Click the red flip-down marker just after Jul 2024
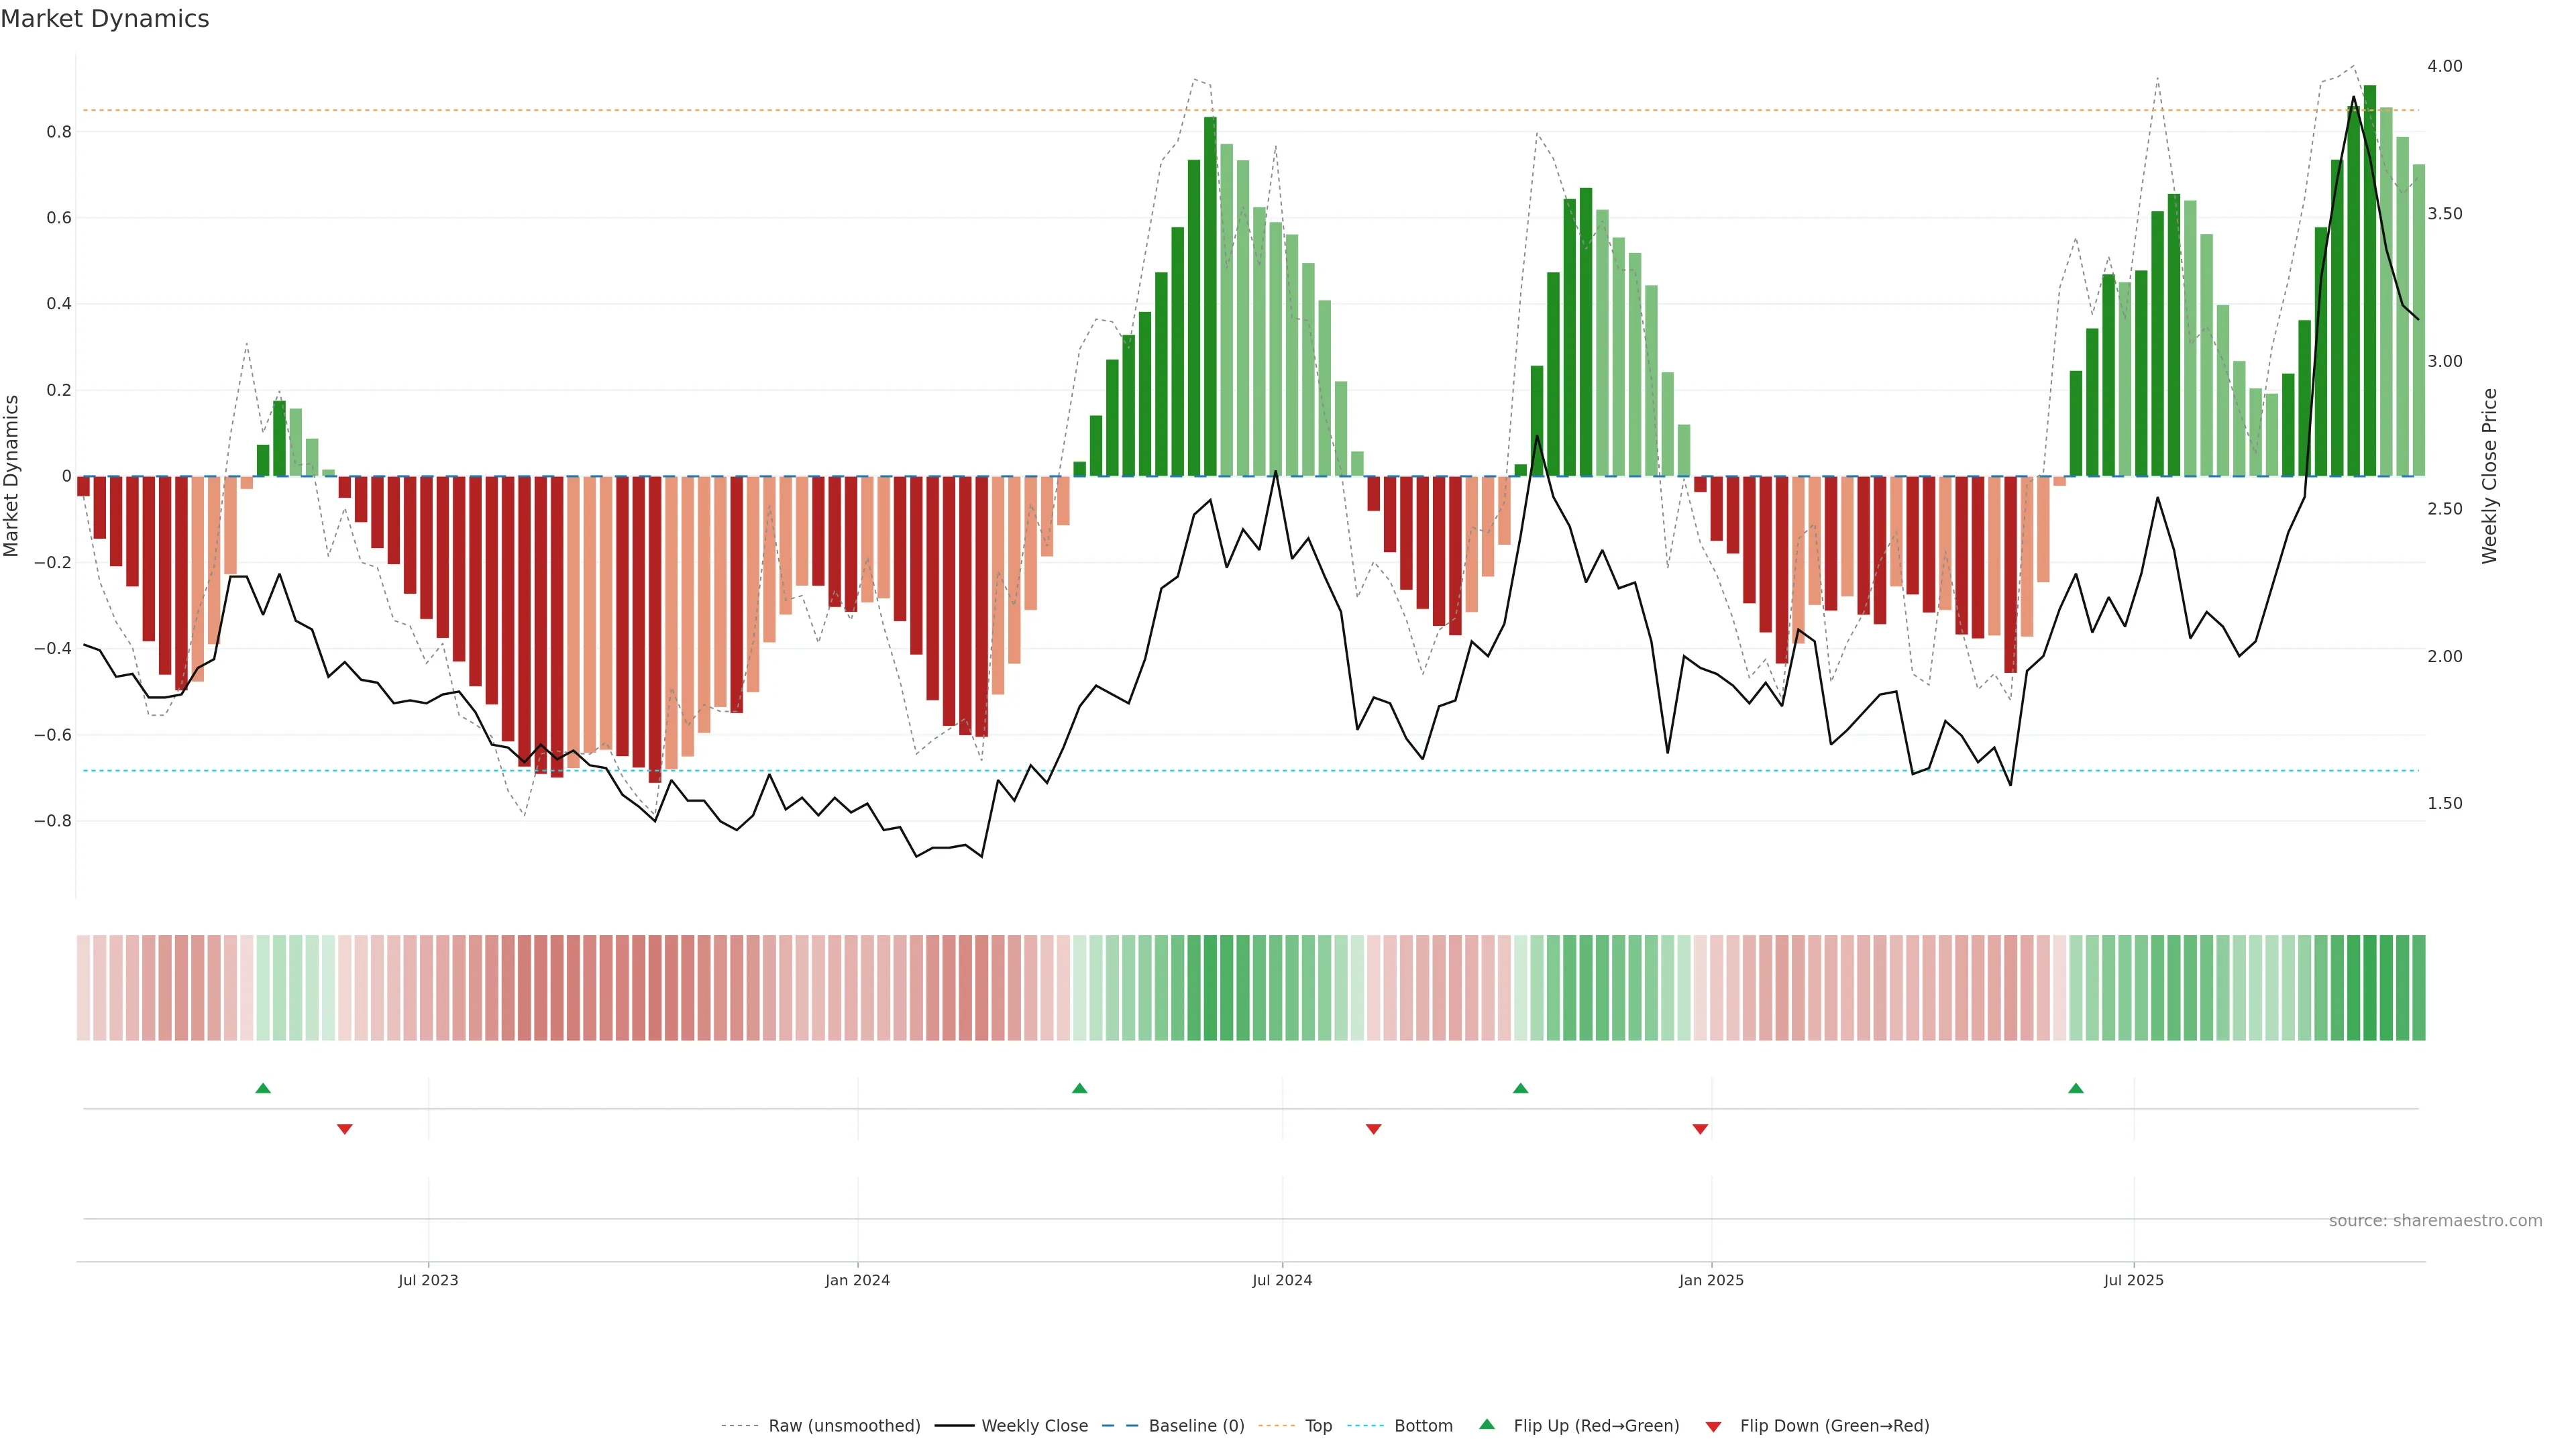 (1374, 1129)
